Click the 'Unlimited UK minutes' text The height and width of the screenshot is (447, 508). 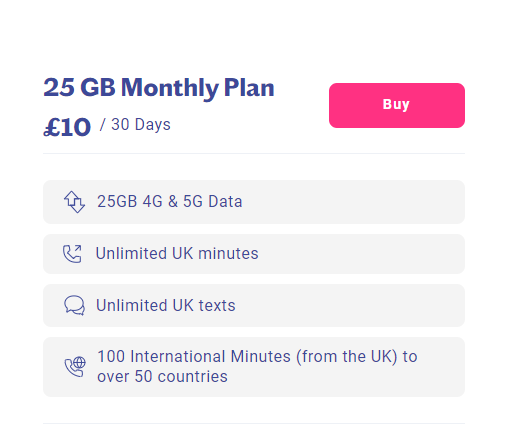177,253
